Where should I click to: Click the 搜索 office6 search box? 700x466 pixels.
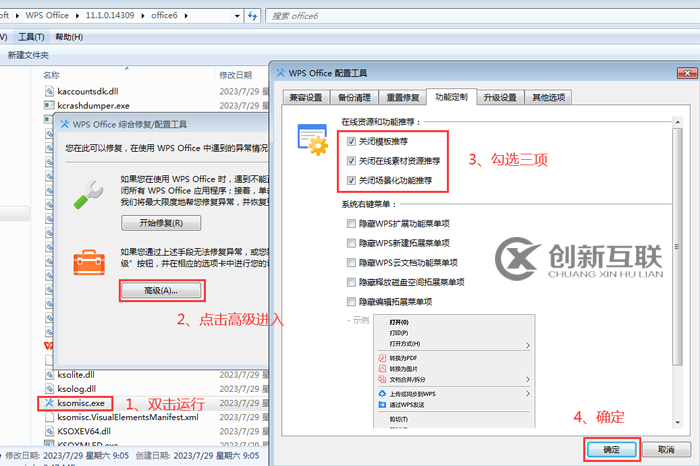click(x=482, y=16)
